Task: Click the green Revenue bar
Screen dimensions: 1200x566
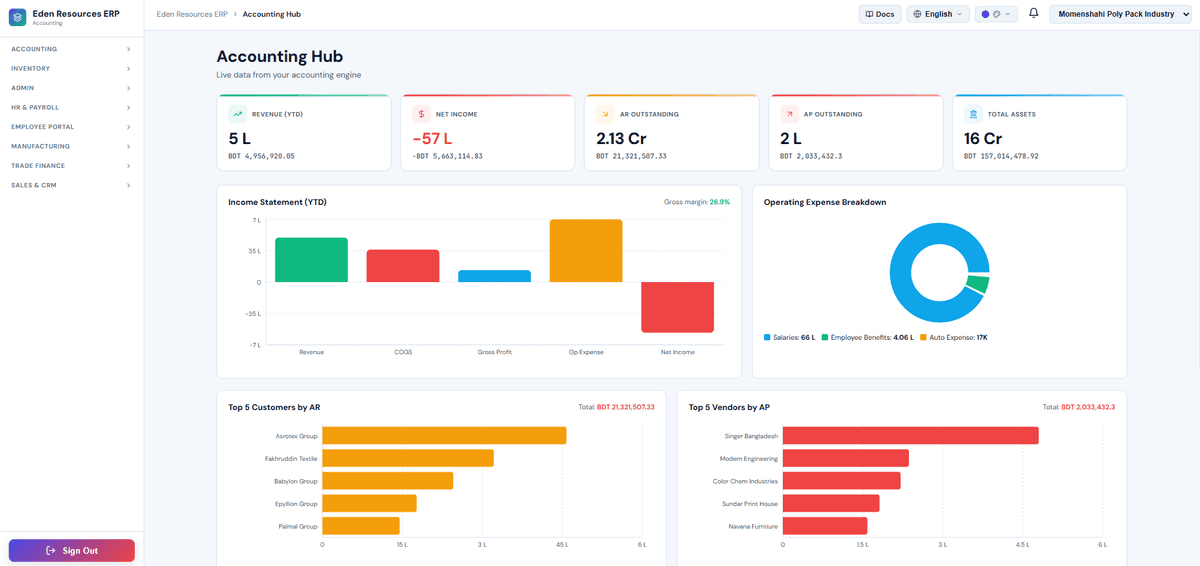Action: pos(311,260)
